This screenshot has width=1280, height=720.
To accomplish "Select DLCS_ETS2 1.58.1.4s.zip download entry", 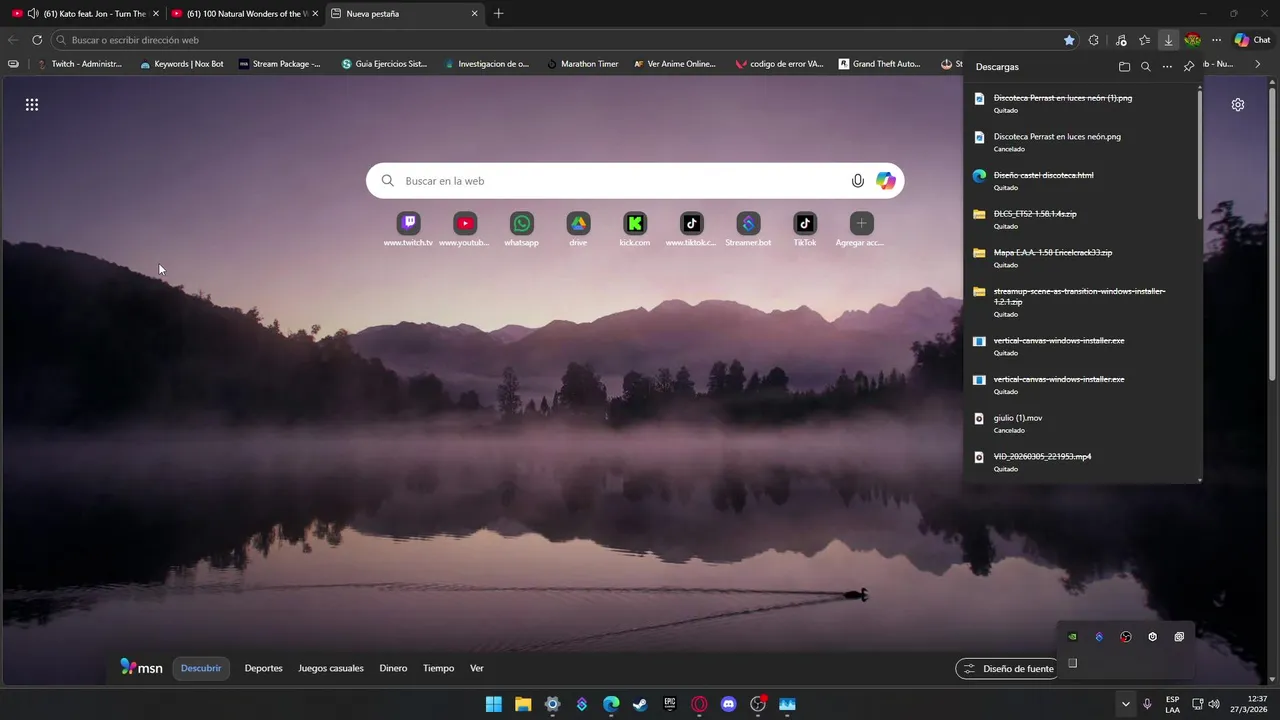I will tap(1082, 219).
